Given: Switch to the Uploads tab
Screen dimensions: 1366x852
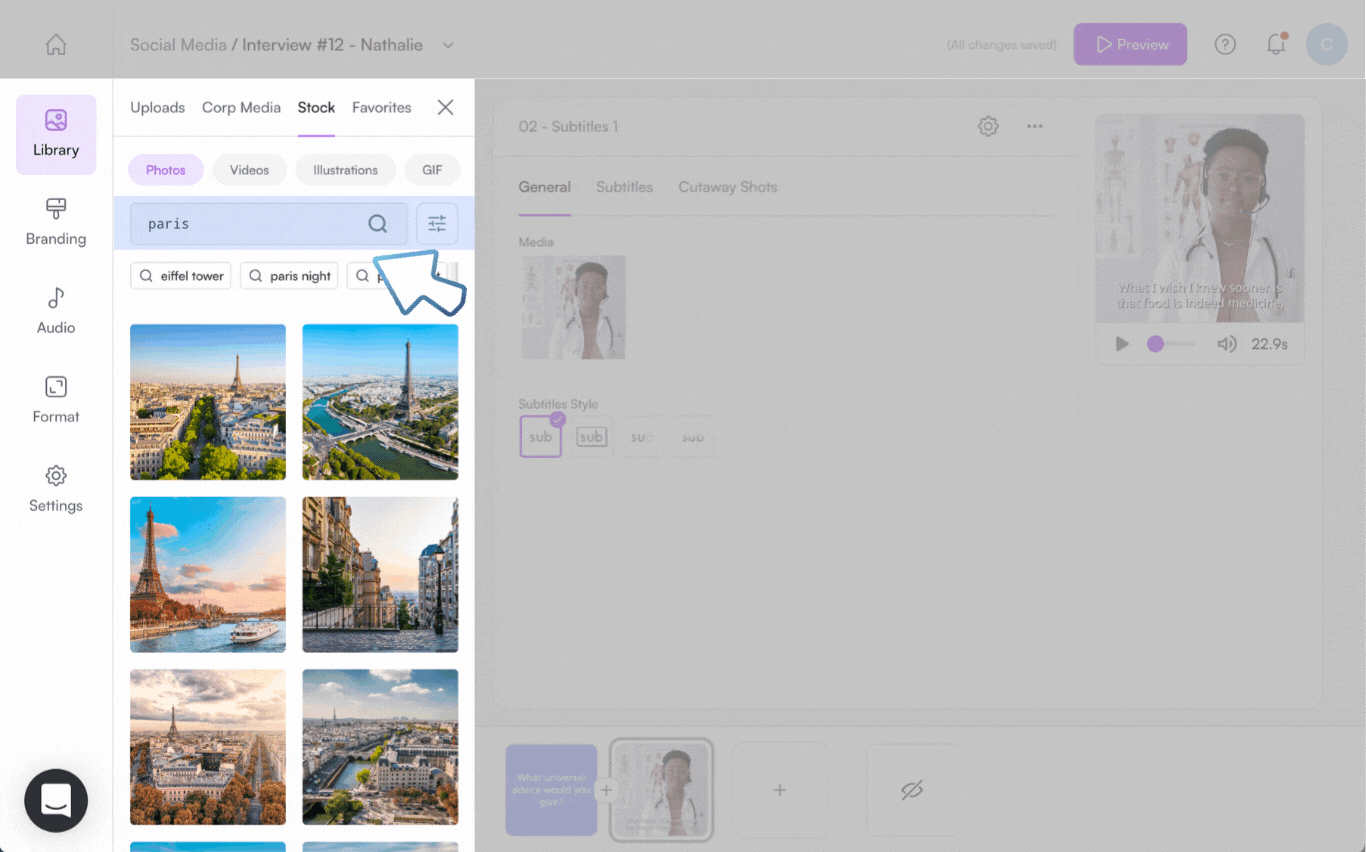Looking at the screenshot, I should click(x=158, y=107).
